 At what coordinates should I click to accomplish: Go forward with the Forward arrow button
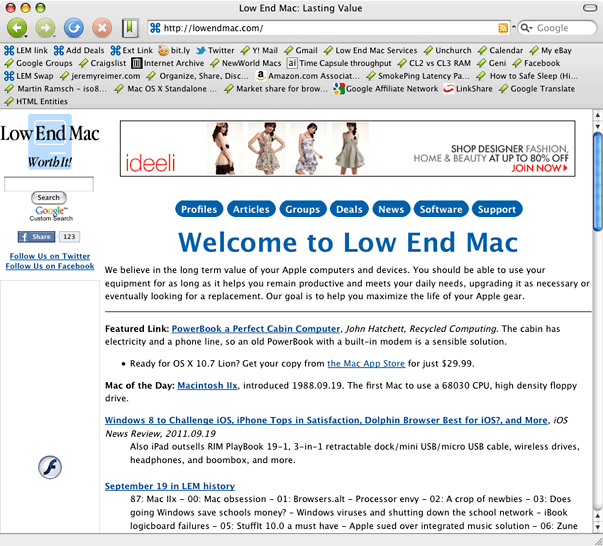pyautogui.click(x=45, y=28)
